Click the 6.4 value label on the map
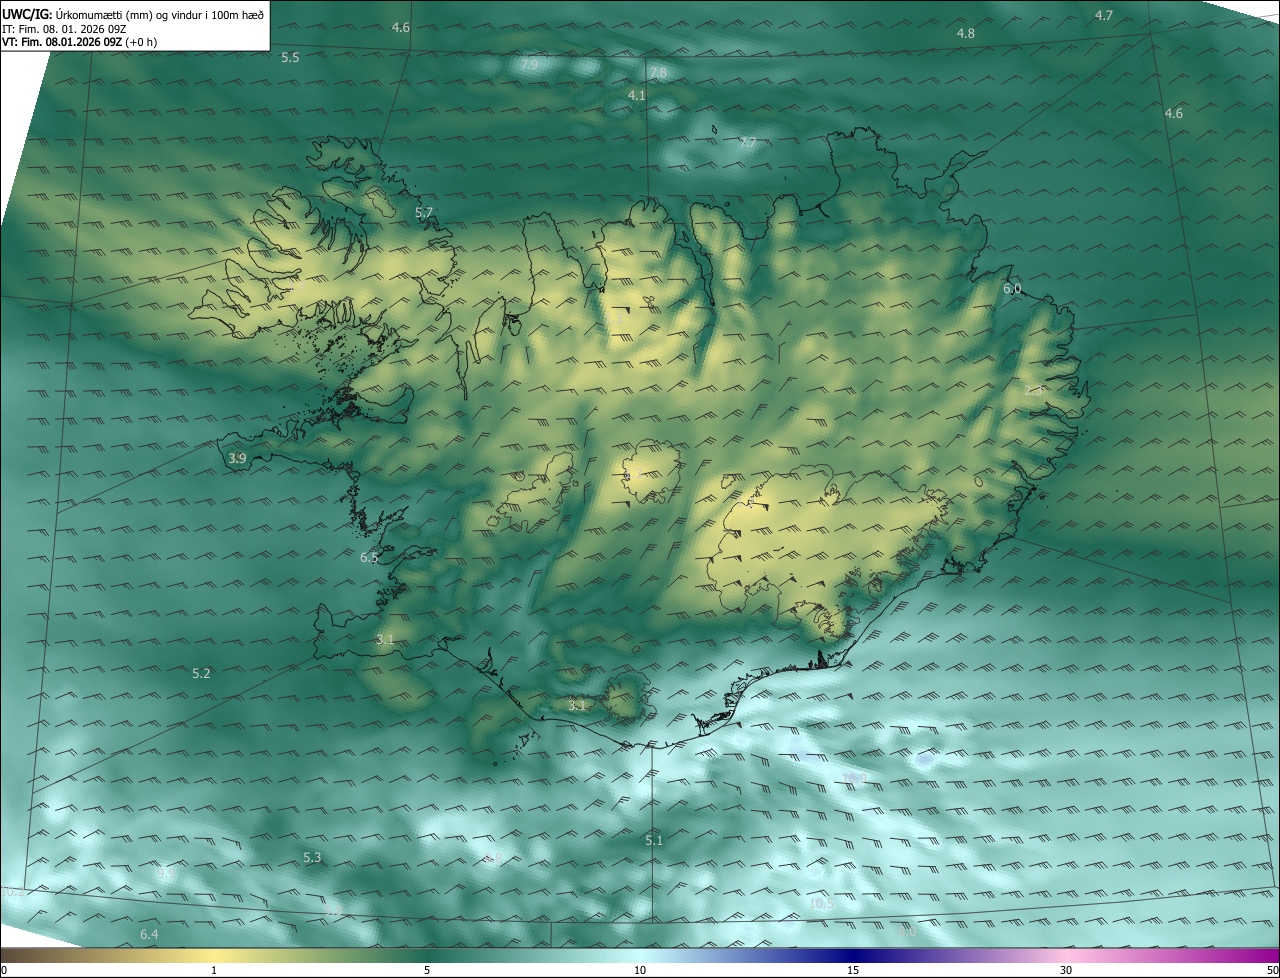Image resolution: width=1280 pixels, height=978 pixels. (149, 935)
